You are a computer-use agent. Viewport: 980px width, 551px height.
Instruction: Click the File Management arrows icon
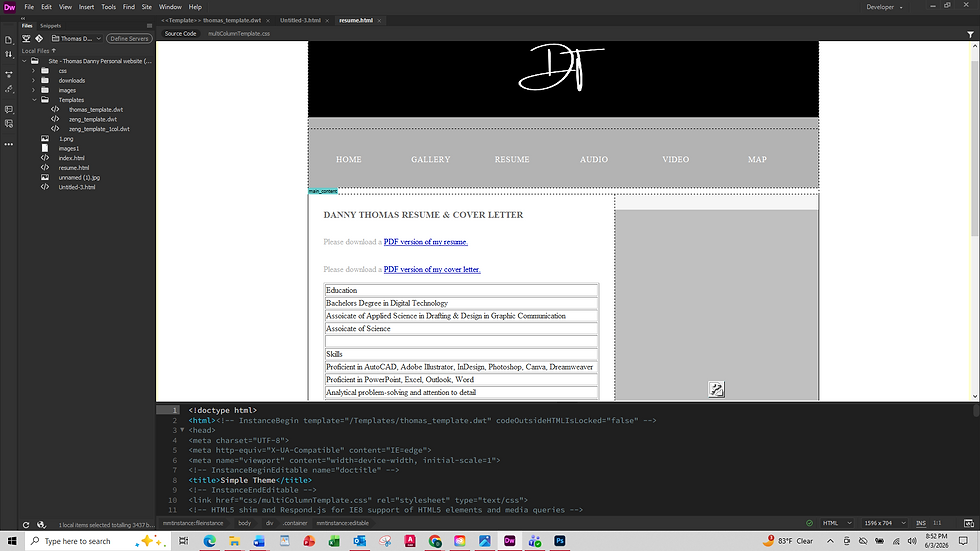coord(9,54)
